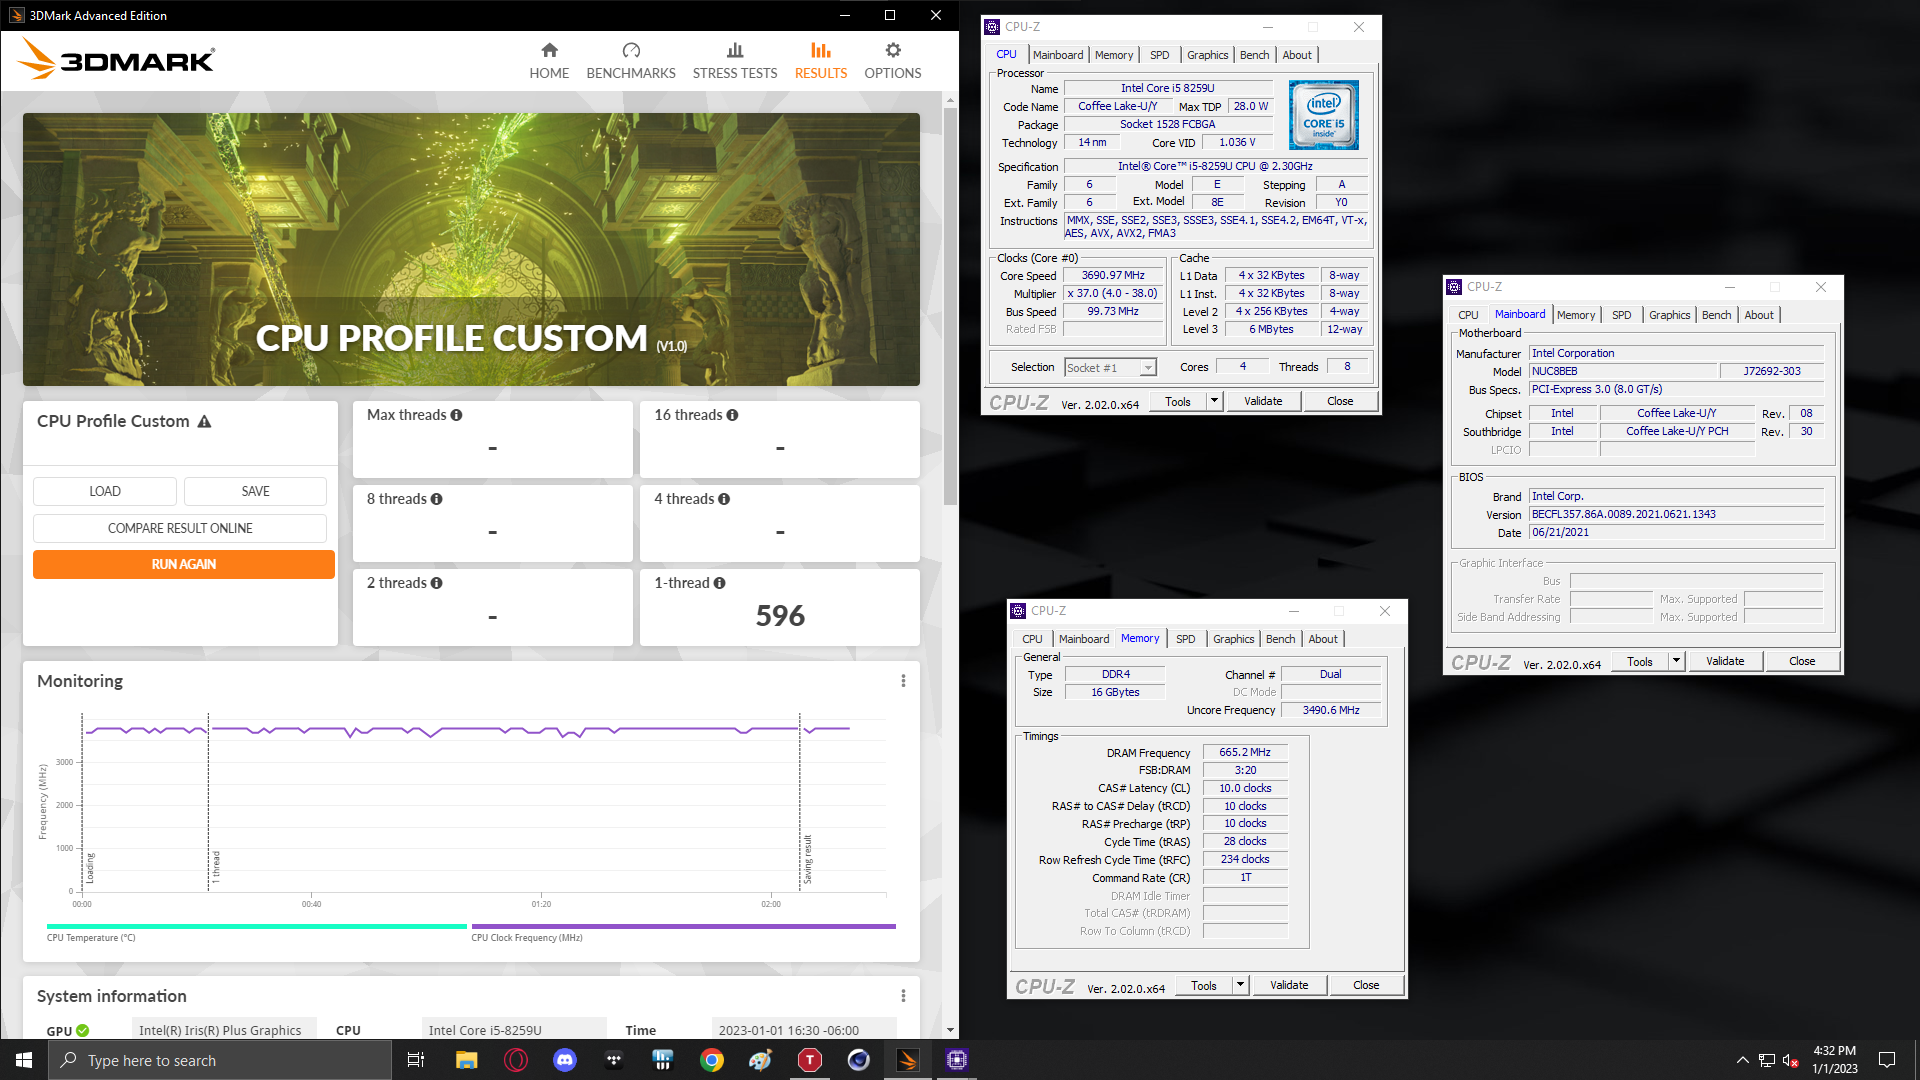Screen dimensions: 1920x1080
Task: Click Validate in Memory CPU-Z window
Action: click(1289, 985)
